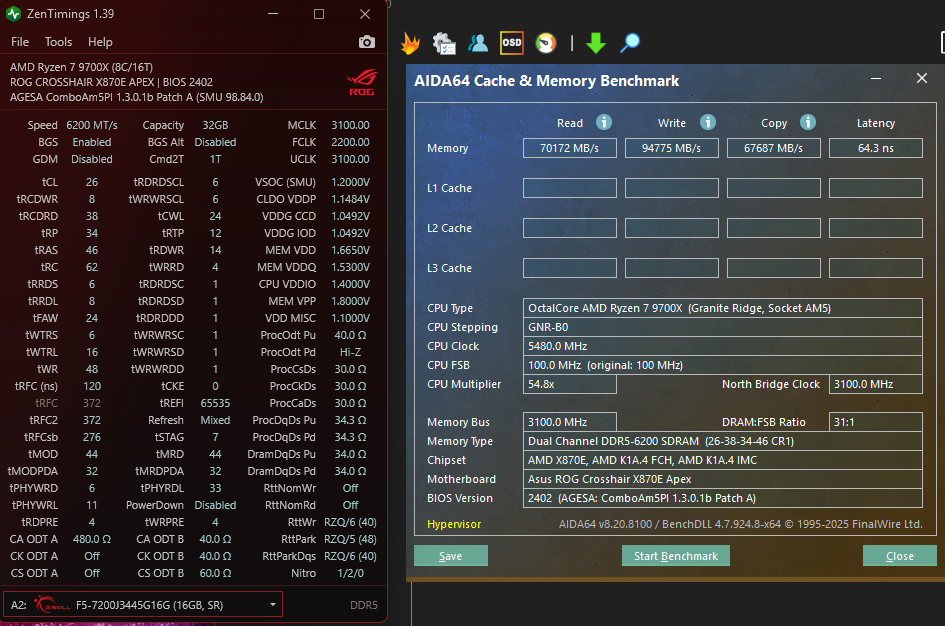
Task: Maximize the ZenTimings window
Action: (x=319, y=14)
